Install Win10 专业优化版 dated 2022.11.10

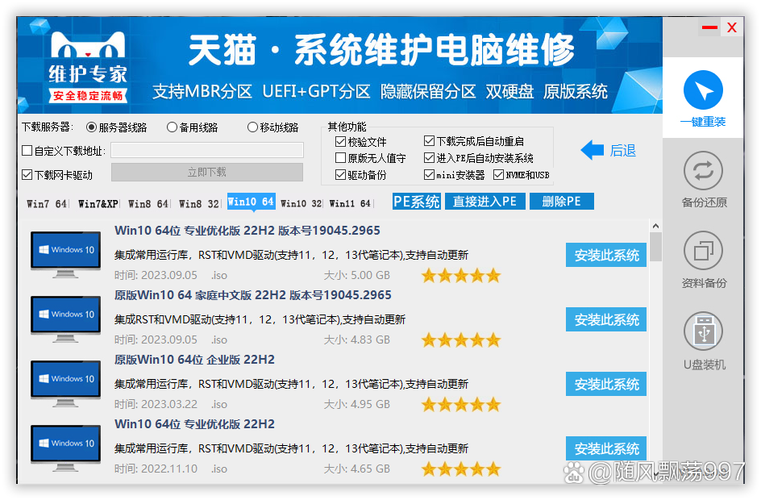606,448
